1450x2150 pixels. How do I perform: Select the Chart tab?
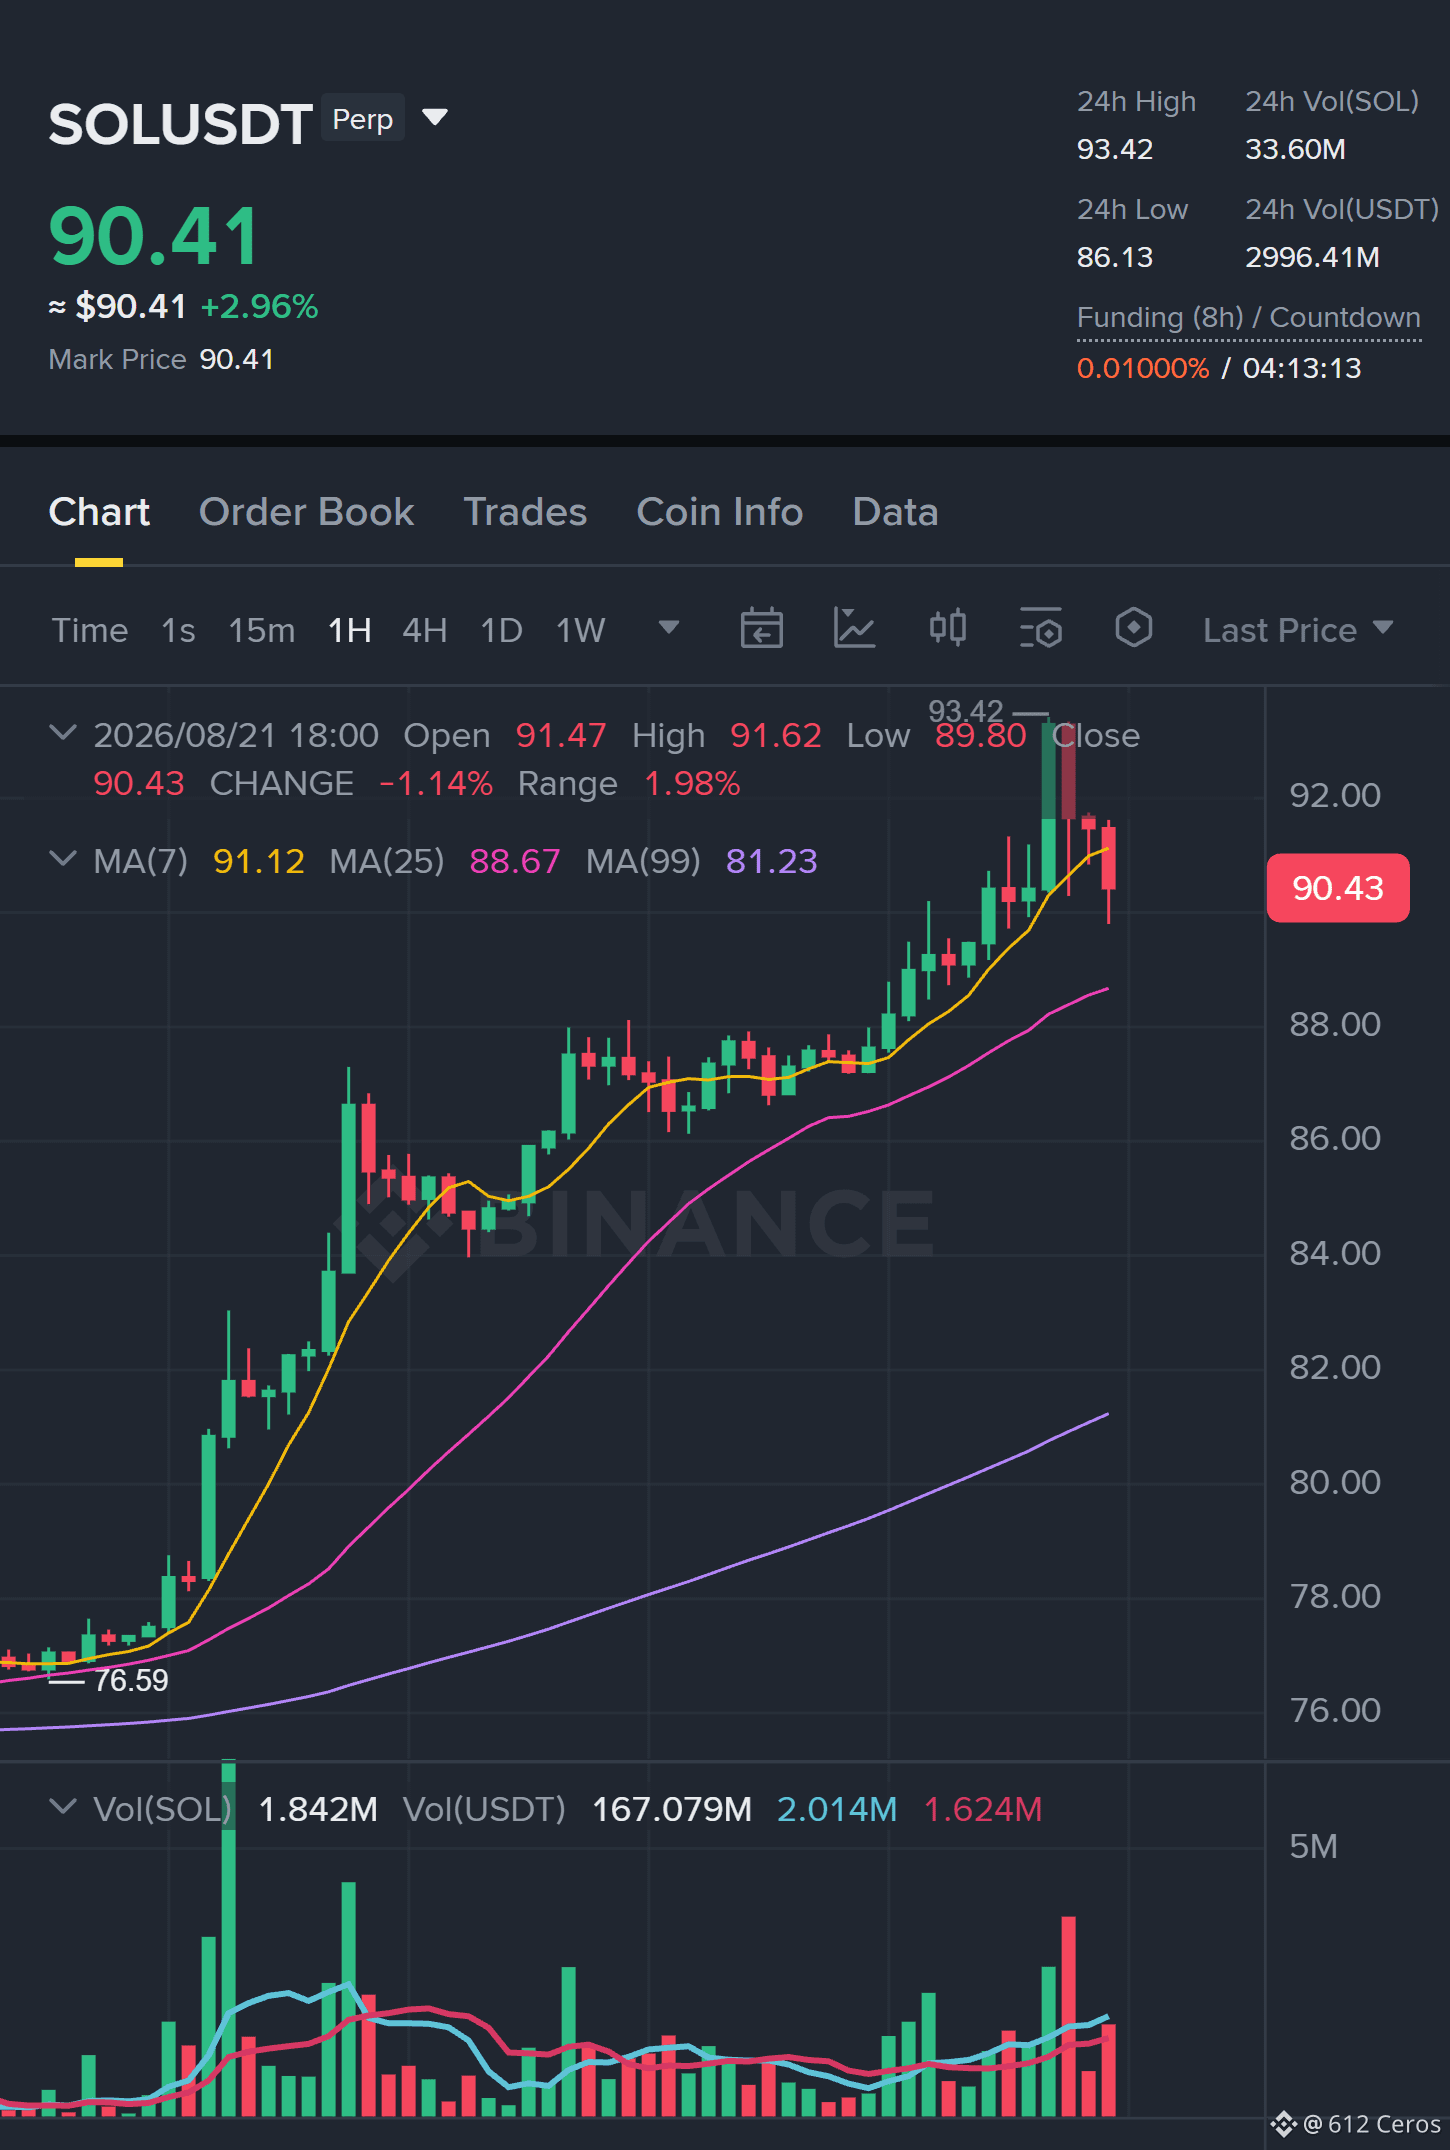click(x=99, y=512)
